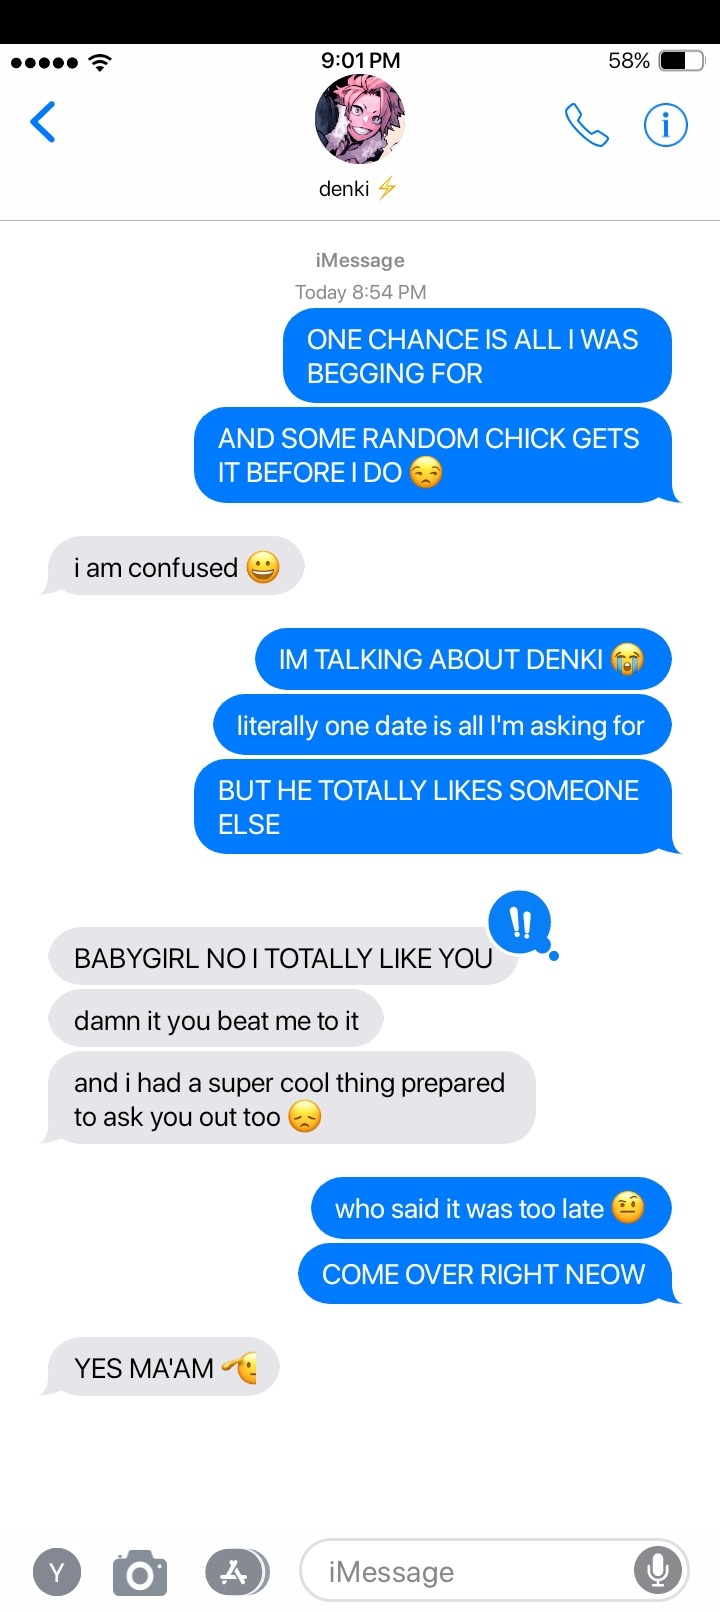Tap "who said it was too late" bubble
720x1612 pixels.
pyautogui.click(x=491, y=1208)
